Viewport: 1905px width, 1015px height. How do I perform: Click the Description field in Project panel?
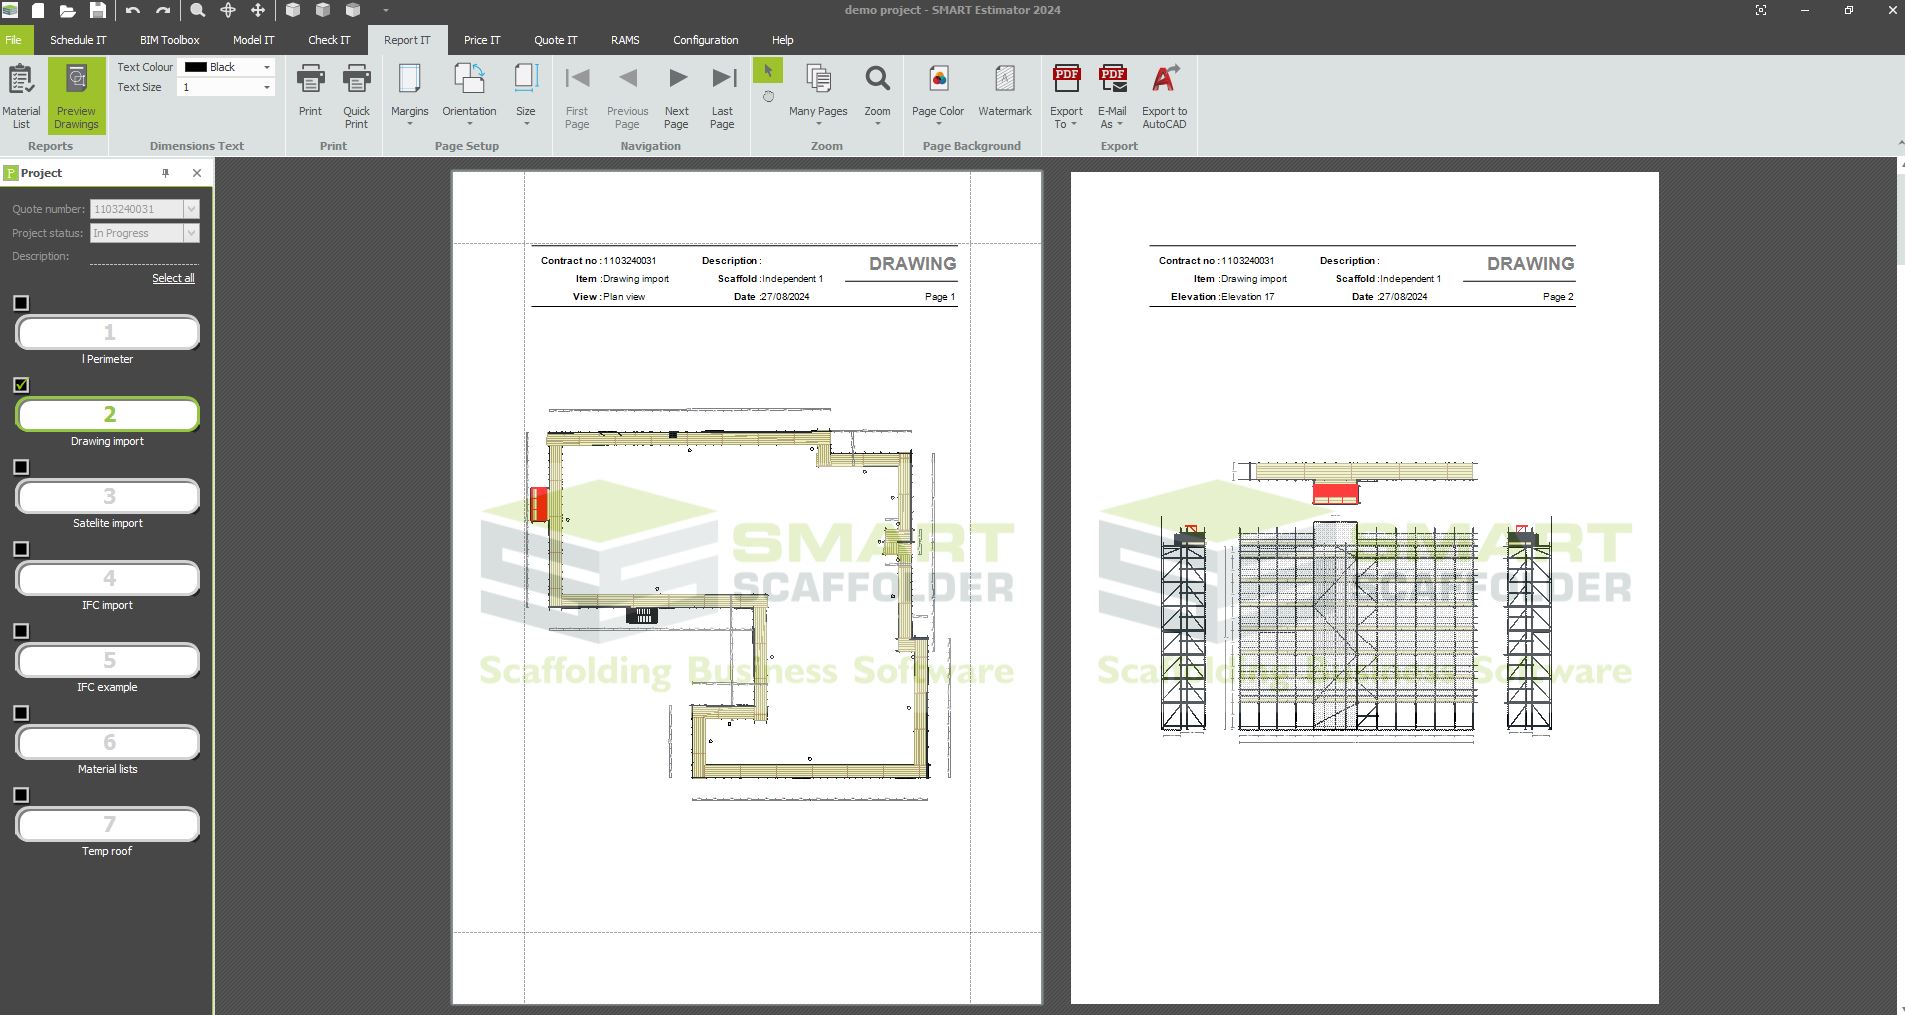click(144, 256)
